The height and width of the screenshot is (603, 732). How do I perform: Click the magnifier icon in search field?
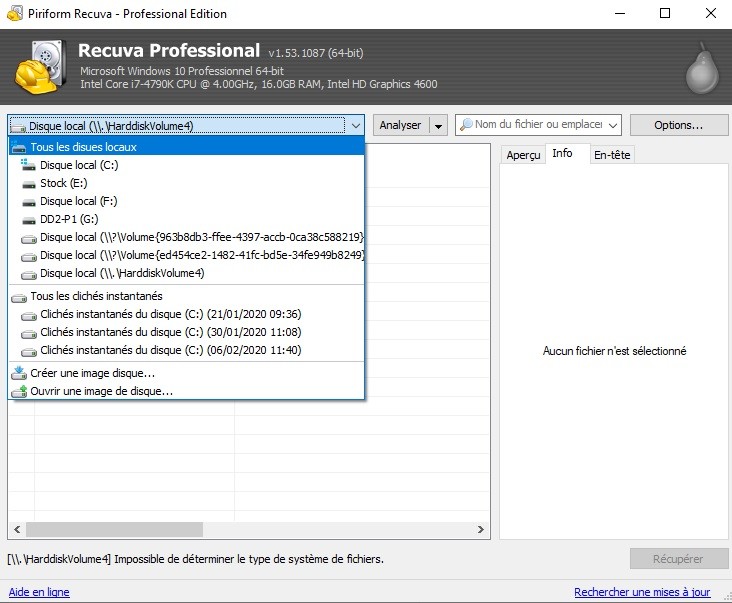pos(465,125)
